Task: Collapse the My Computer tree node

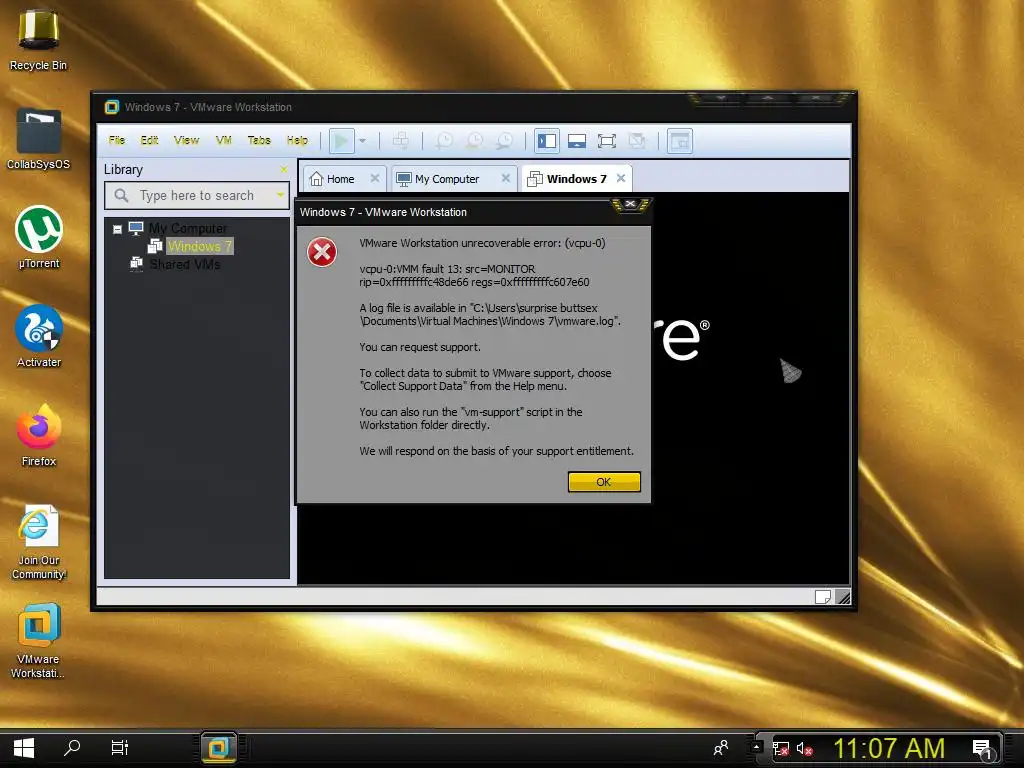Action: tap(118, 229)
